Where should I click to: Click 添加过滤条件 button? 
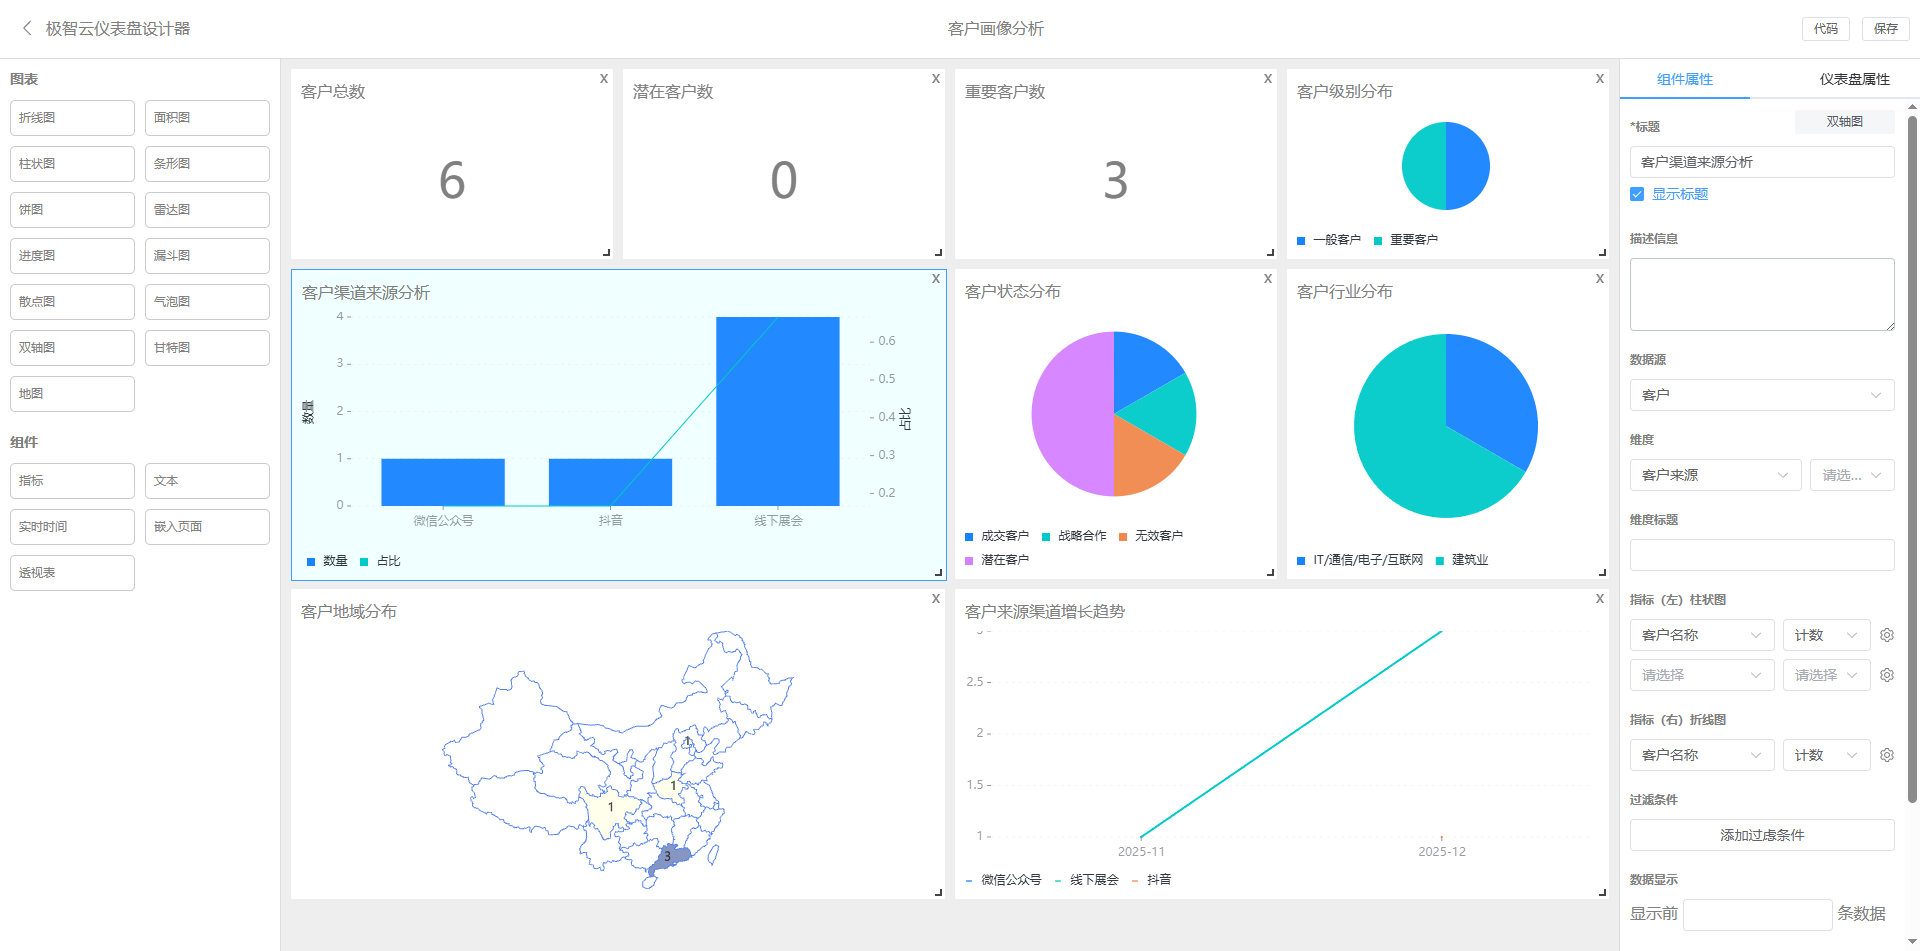(x=1761, y=835)
